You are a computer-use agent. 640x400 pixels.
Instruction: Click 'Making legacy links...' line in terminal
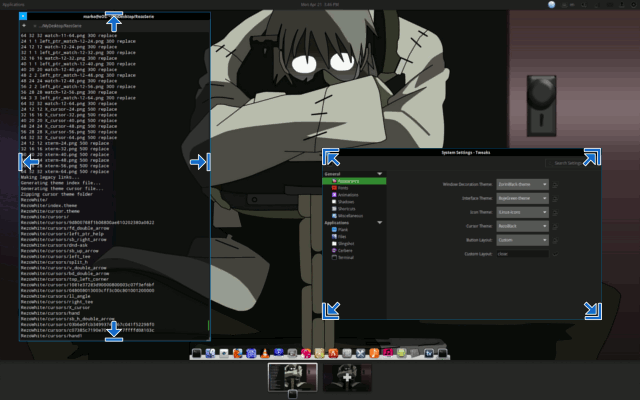[x=50, y=177]
